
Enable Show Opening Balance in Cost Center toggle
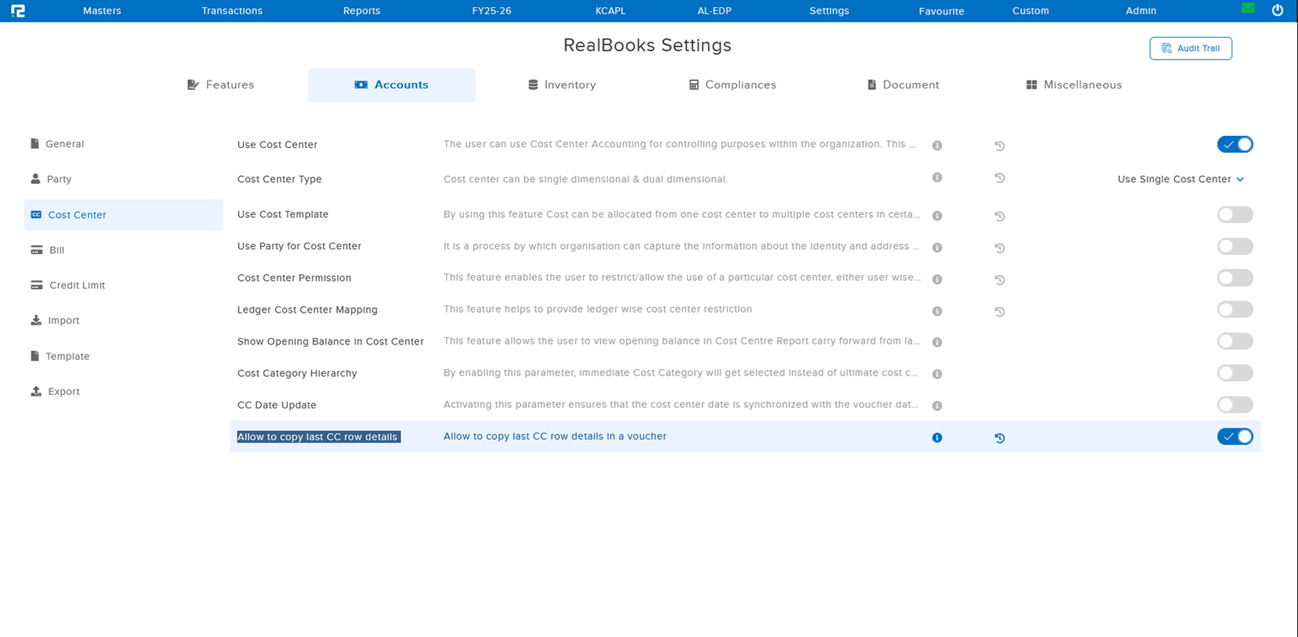1235,341
